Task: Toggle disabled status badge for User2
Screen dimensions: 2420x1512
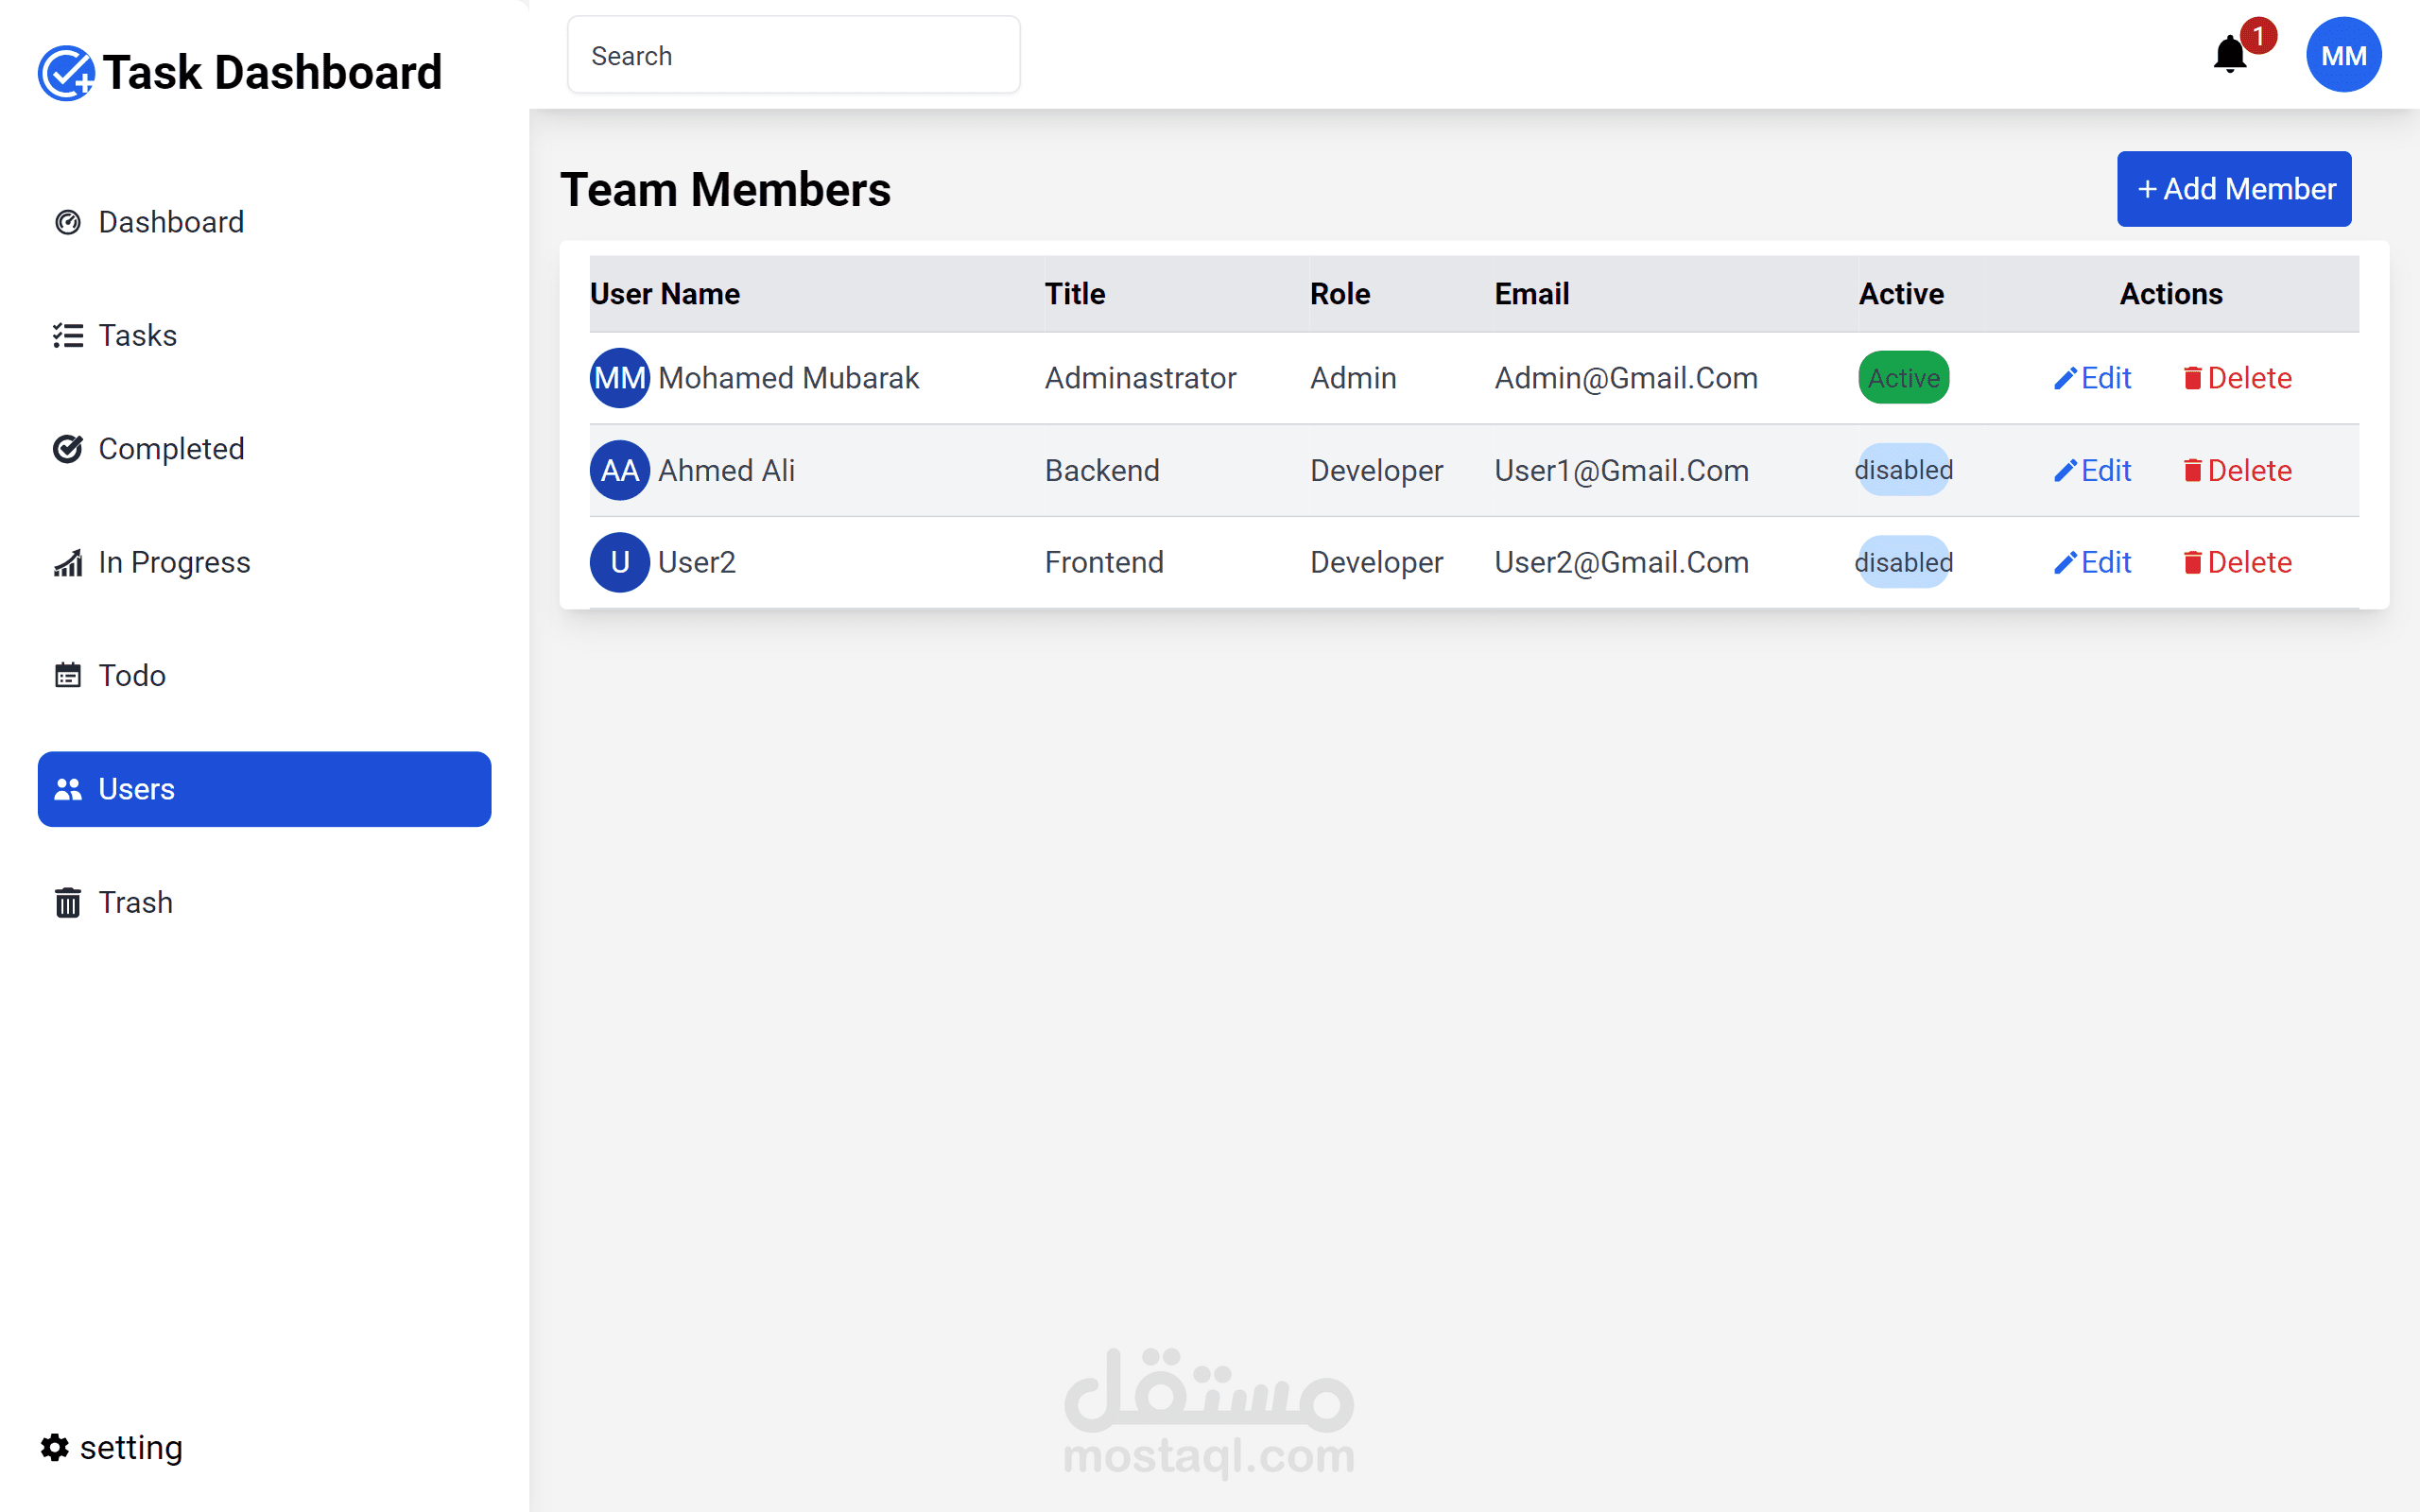Action: pyautogui.click(x=1903, y=562)
